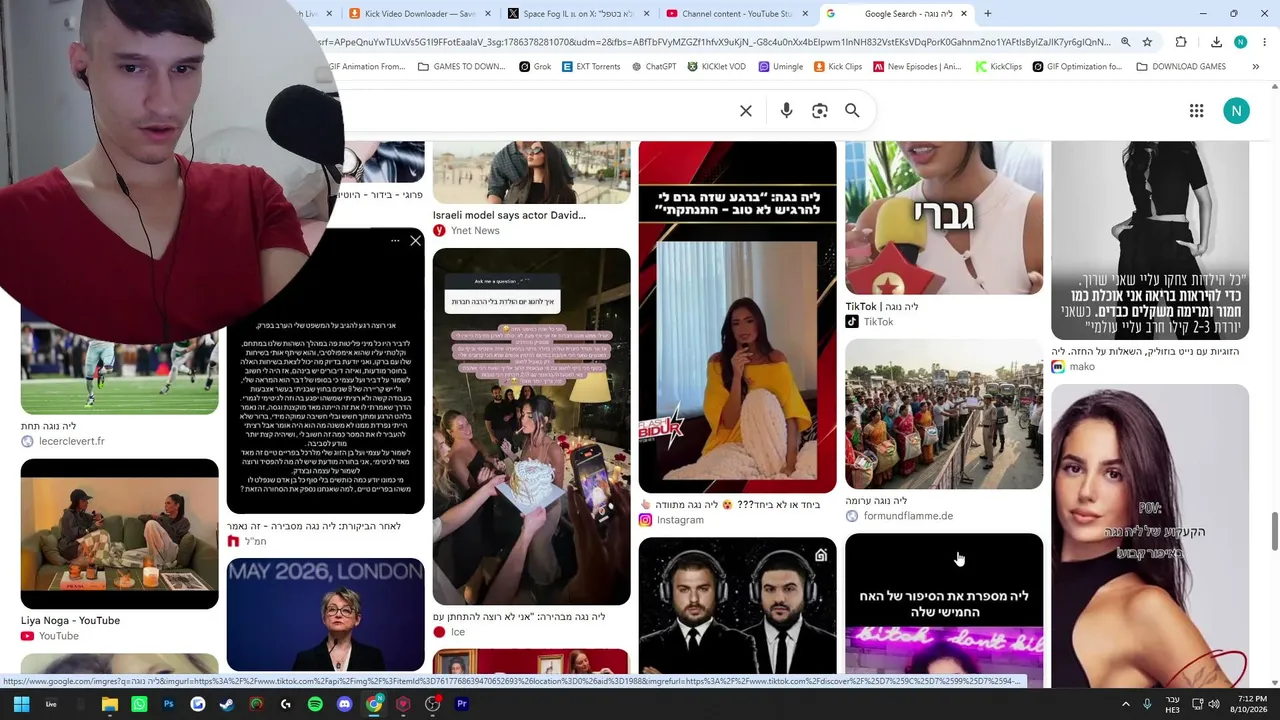Open Discord from the taskbar
Image resolution: width=1280 pixels, height=720 pixels.
344,704
